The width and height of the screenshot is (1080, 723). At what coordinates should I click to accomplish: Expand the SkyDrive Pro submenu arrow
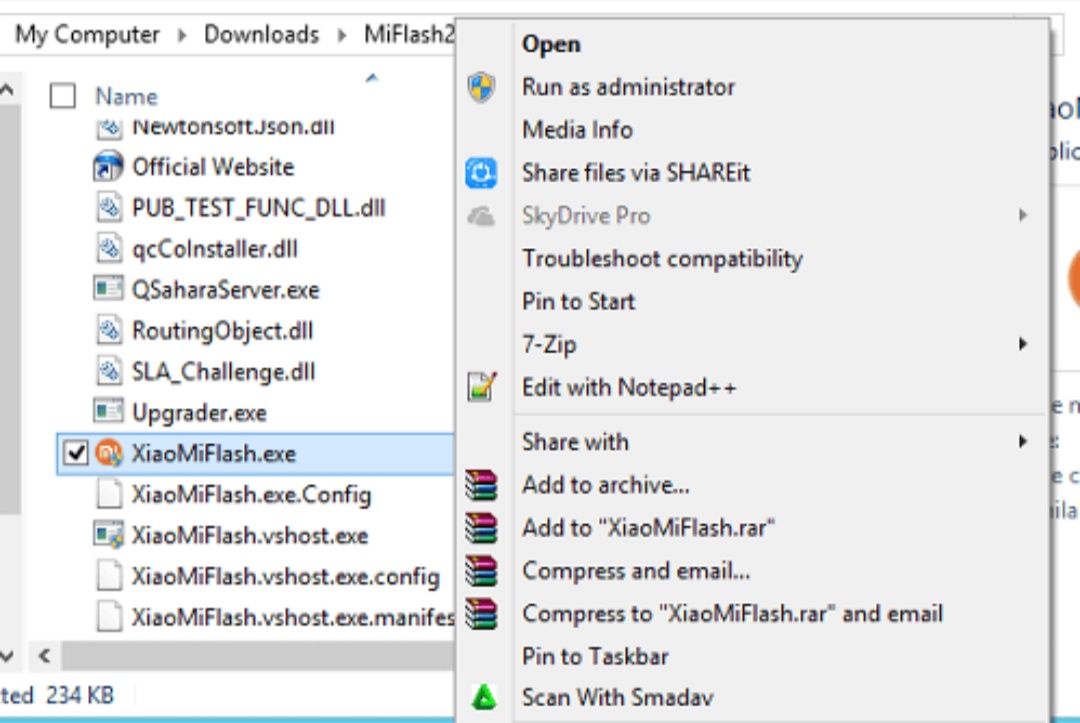click(1023, 216)
